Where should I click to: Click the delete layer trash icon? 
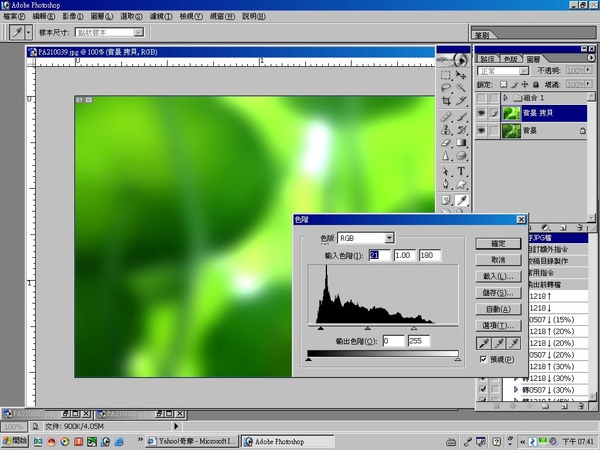coord(580,227)
